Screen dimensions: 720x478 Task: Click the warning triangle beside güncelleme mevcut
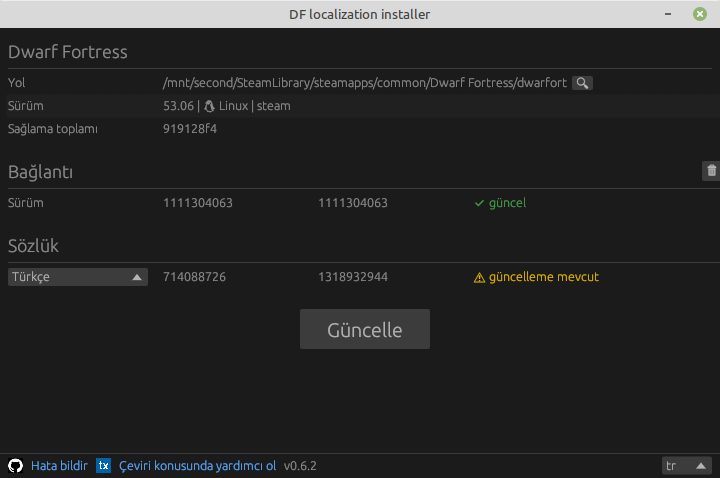click(x=479, y=277)
